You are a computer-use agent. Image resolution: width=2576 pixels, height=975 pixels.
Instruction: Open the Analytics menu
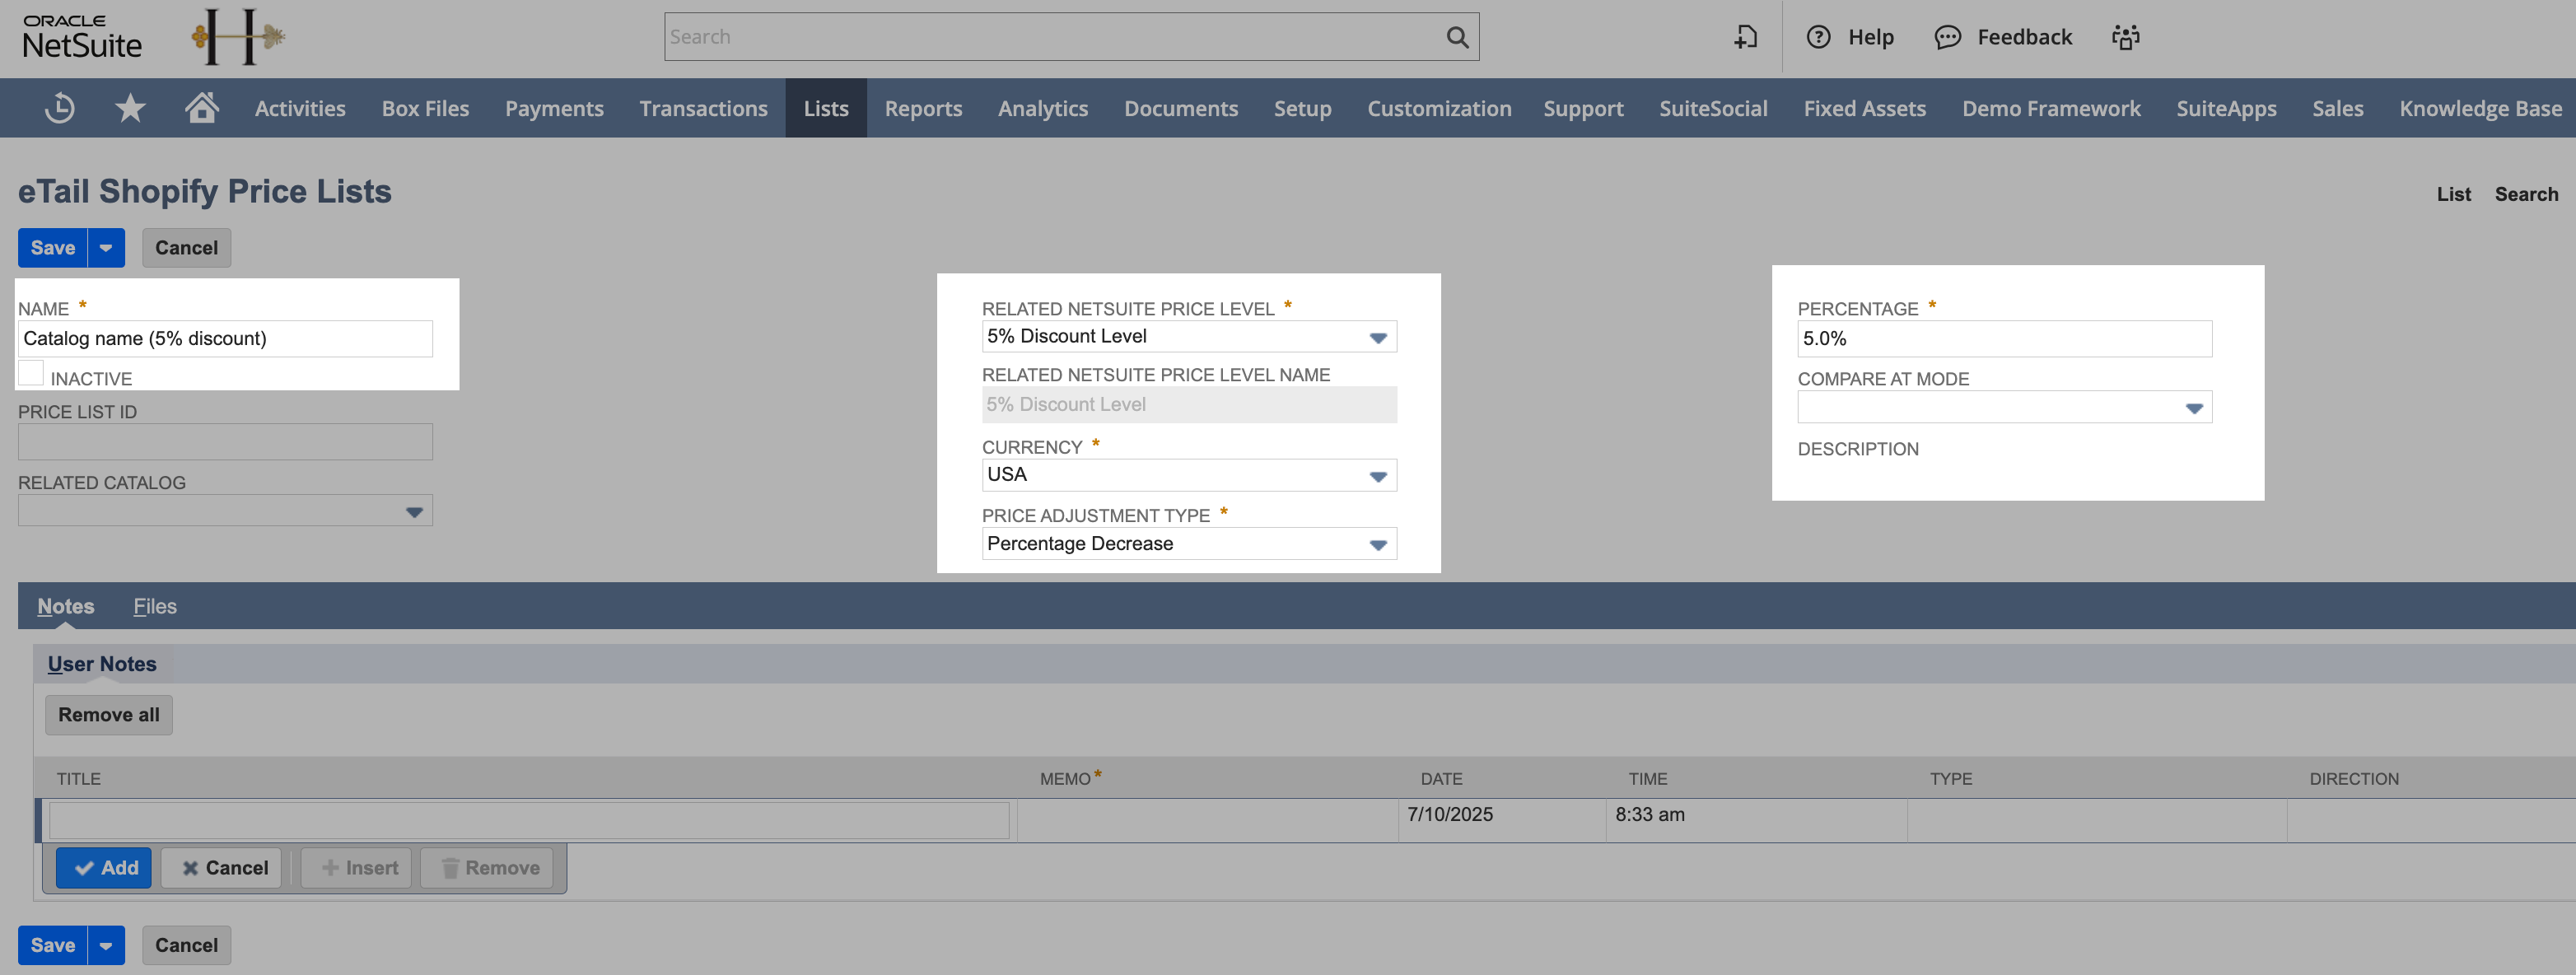pyautogui.click(x=1043, y=108)
